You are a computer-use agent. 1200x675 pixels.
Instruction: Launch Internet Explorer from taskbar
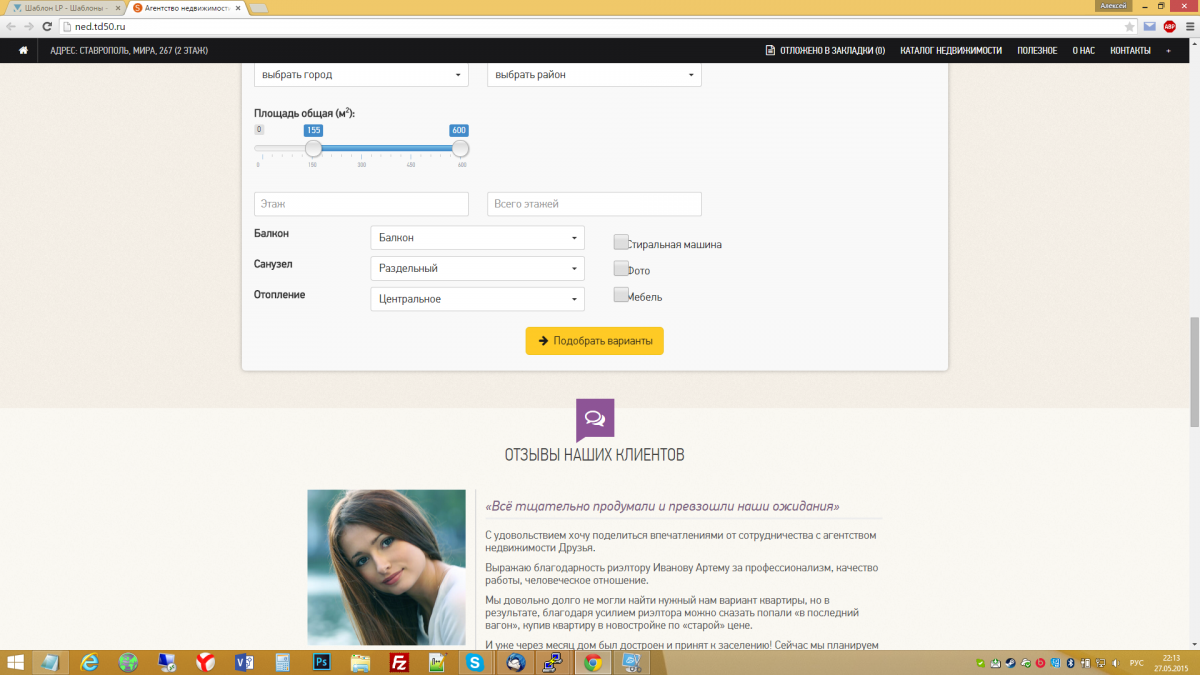[90, 662]
